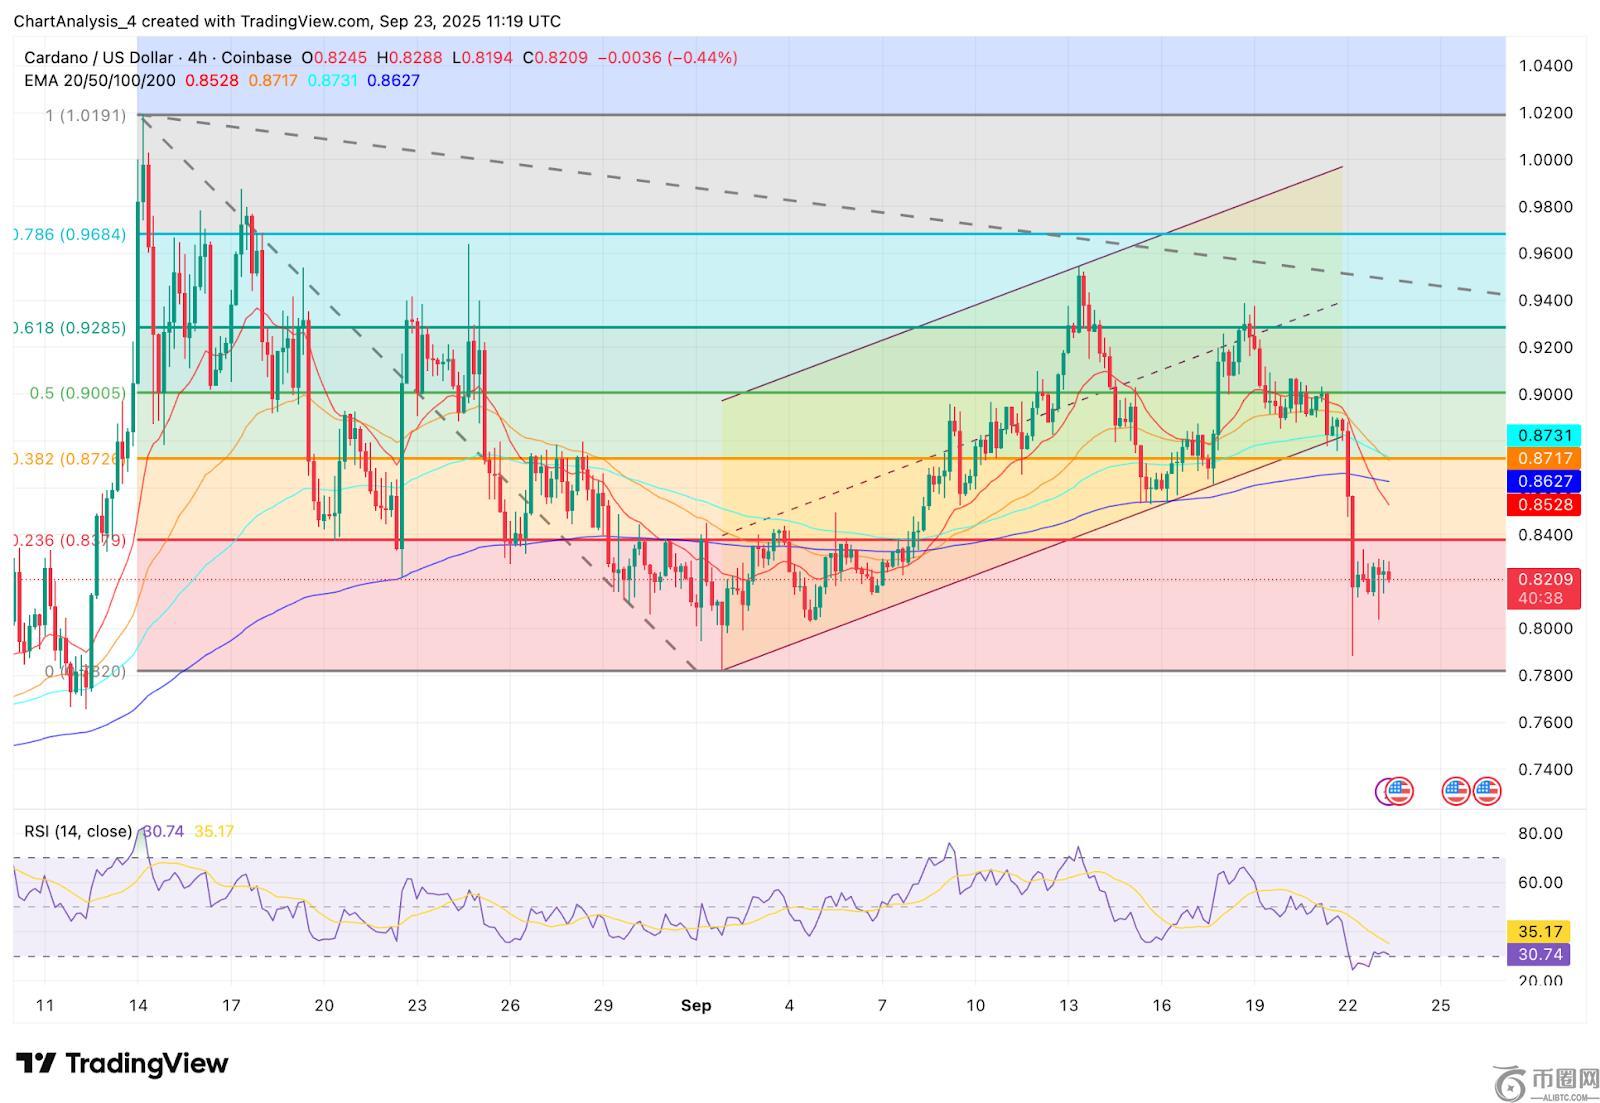This screenshot has width=1600, height=1103.
Task: Select the 0.618 (0.9285) Fibonacci level label
Action: click(x=70, y=327)
